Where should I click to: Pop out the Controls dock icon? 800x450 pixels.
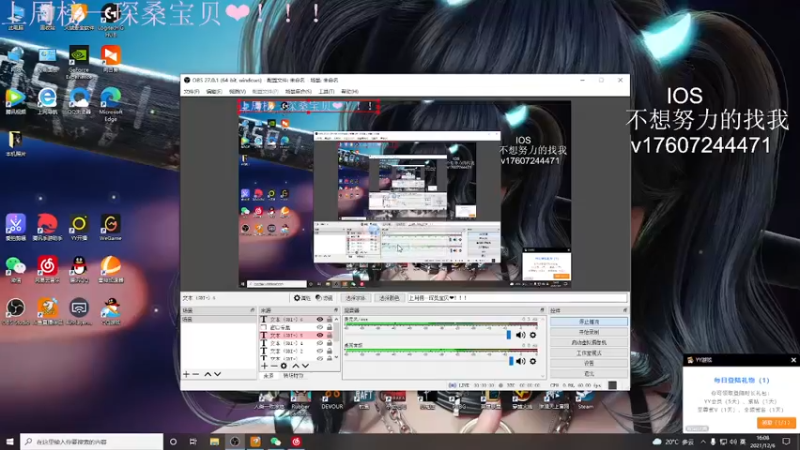coord(624,310)
